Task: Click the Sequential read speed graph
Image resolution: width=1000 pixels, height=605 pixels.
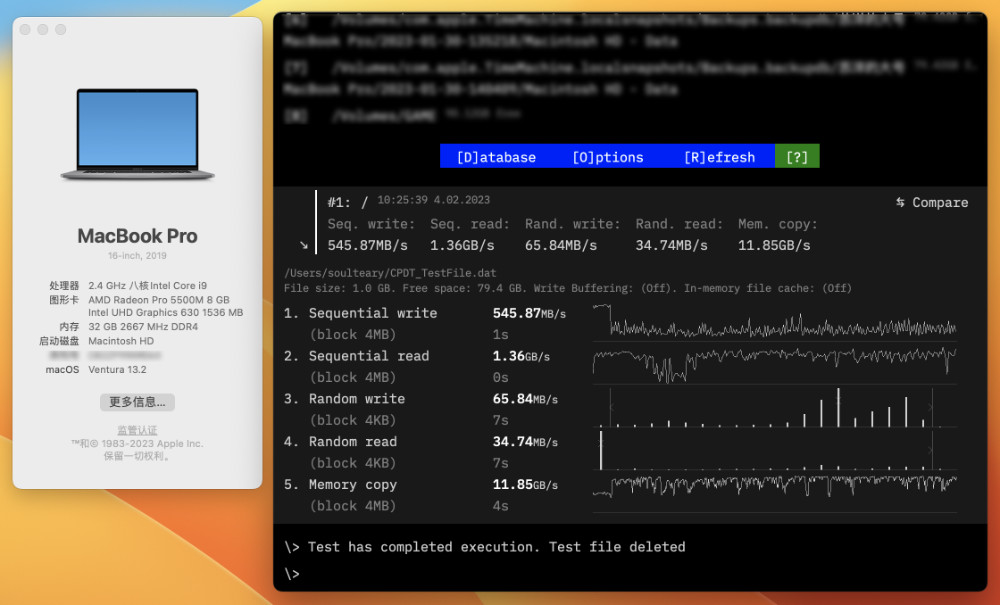Action: [774, 365]
